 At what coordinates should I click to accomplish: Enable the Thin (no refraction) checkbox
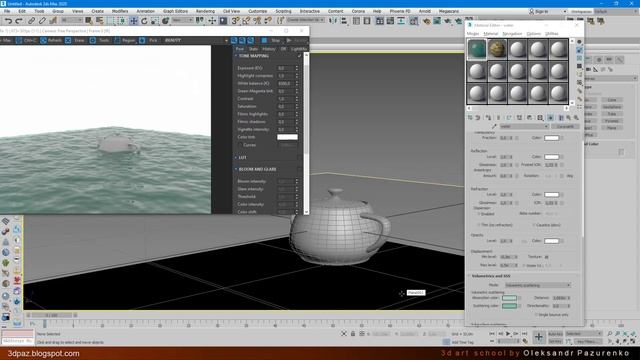[x=479, y=225]
